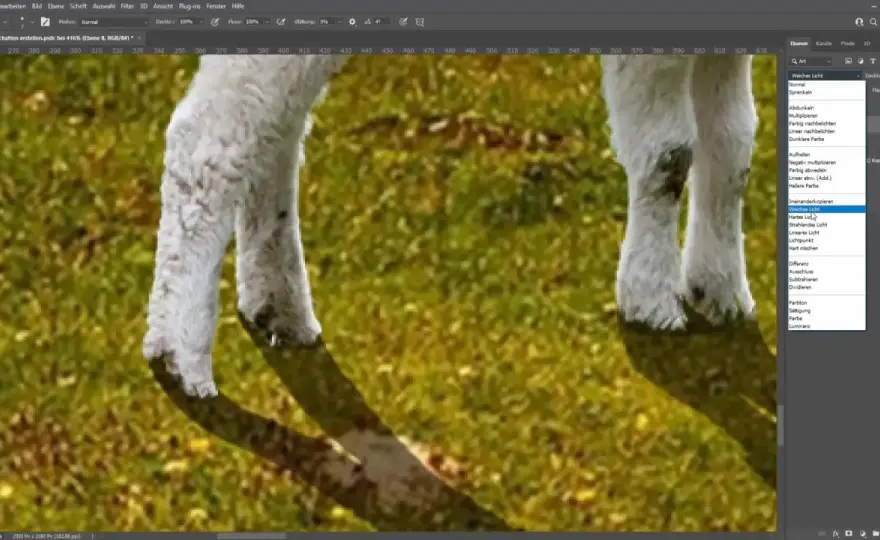
Task: Filter layers by type layer icon
Action: [872, 61]
